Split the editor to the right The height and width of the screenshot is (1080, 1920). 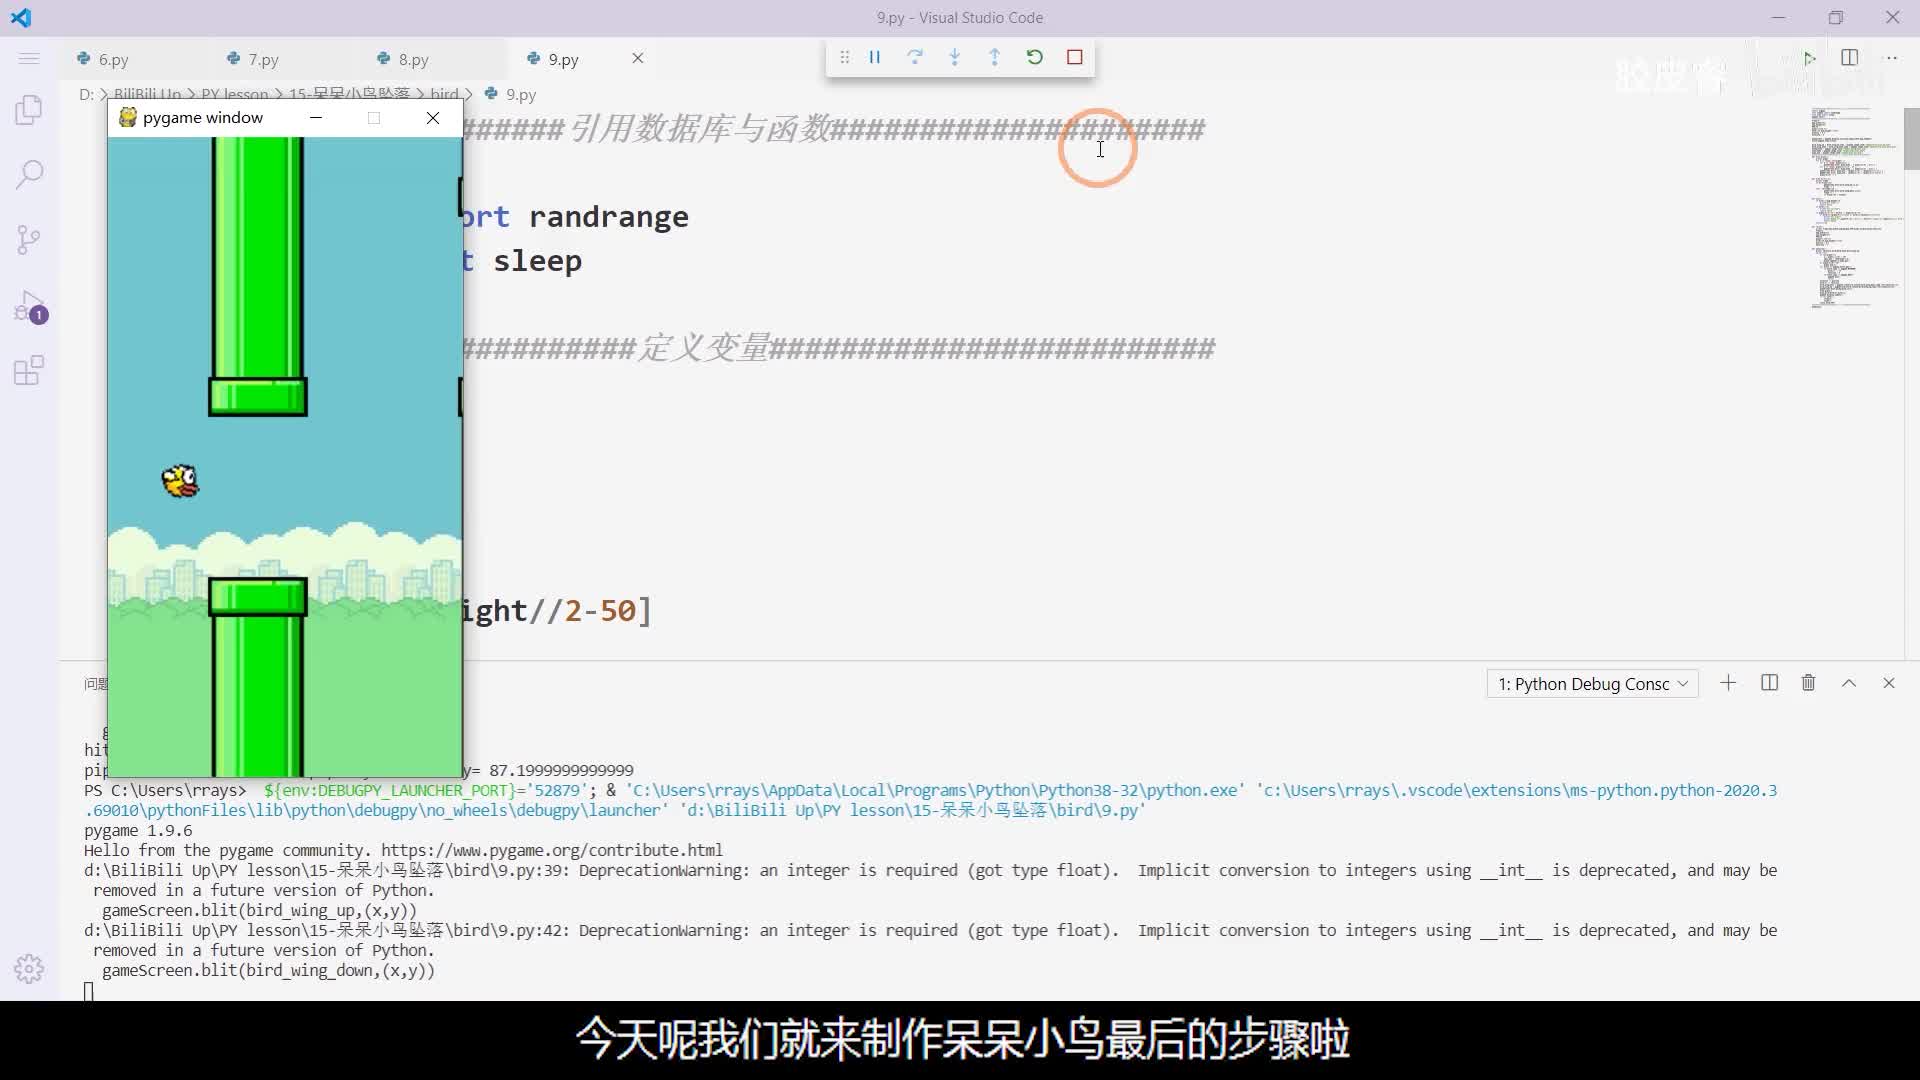pos(1850,58)
